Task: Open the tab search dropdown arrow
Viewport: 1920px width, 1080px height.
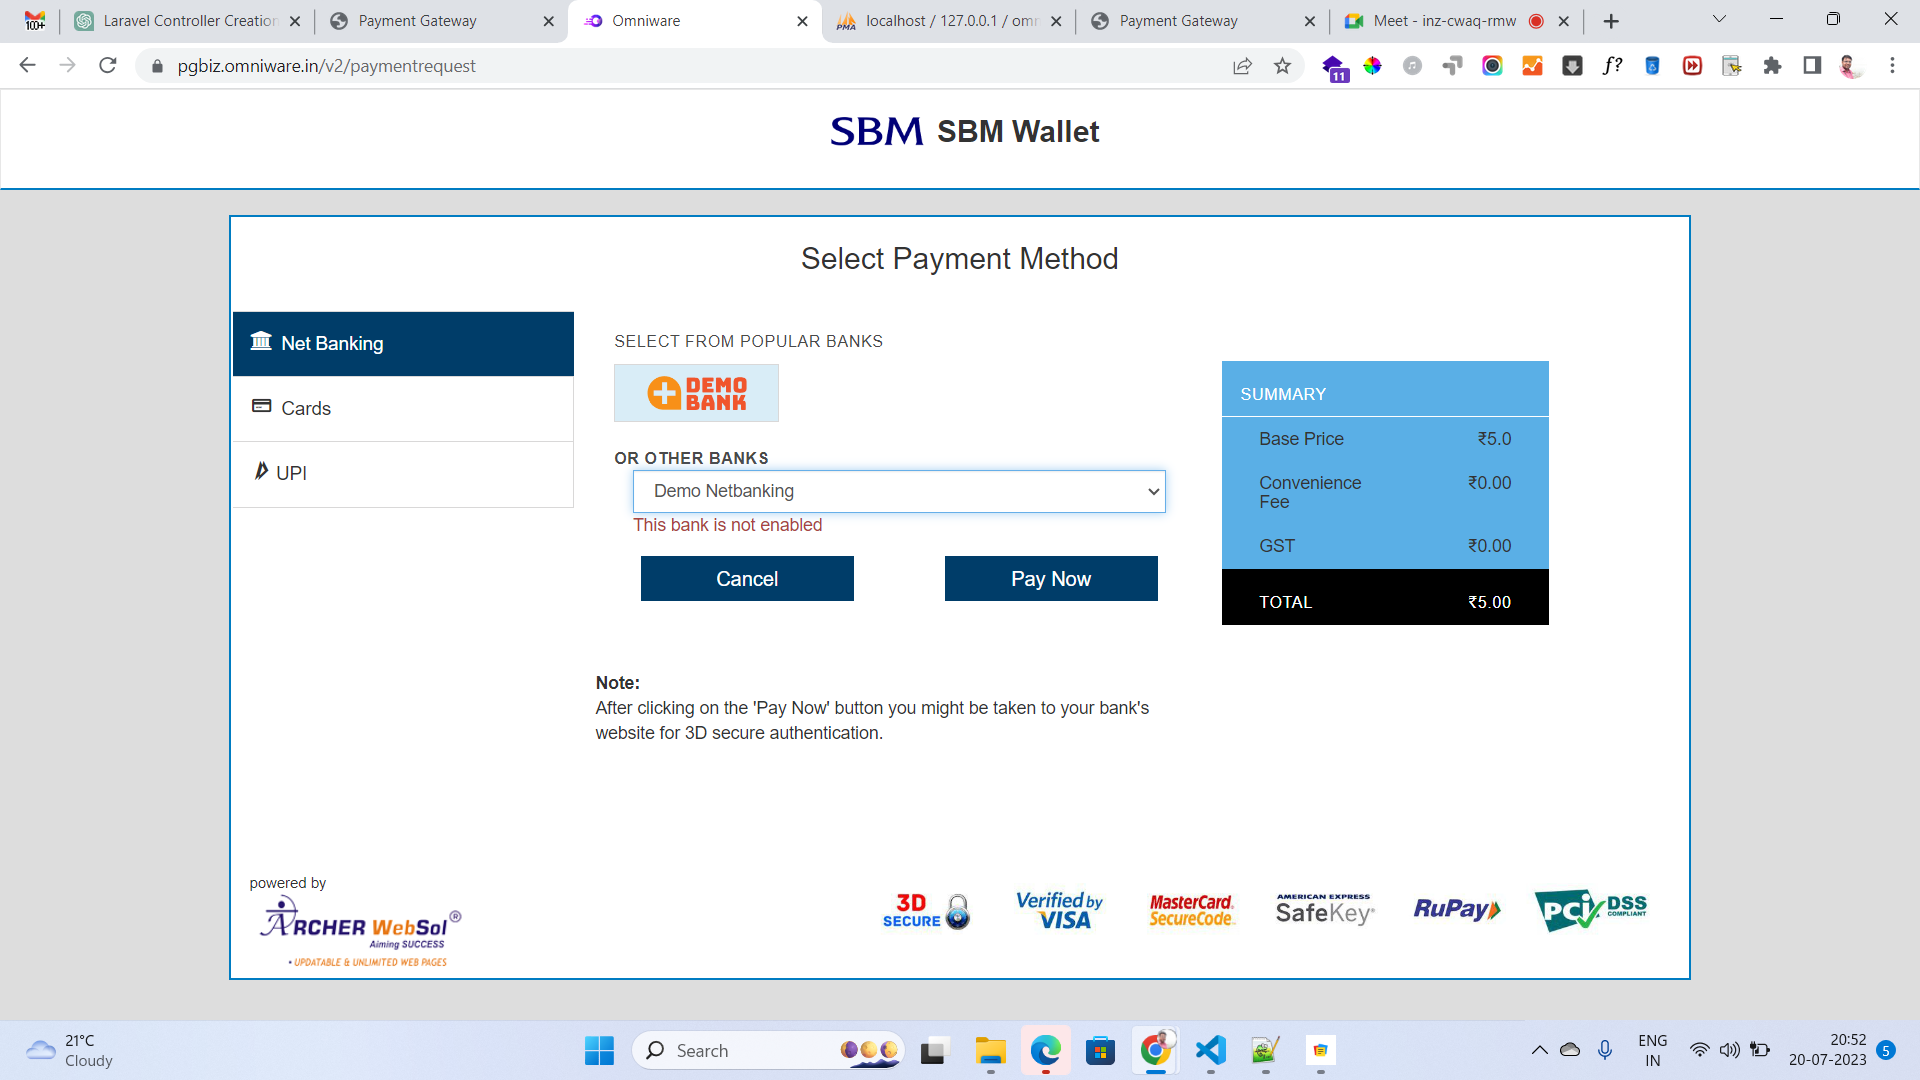Action: point(1720,19)
